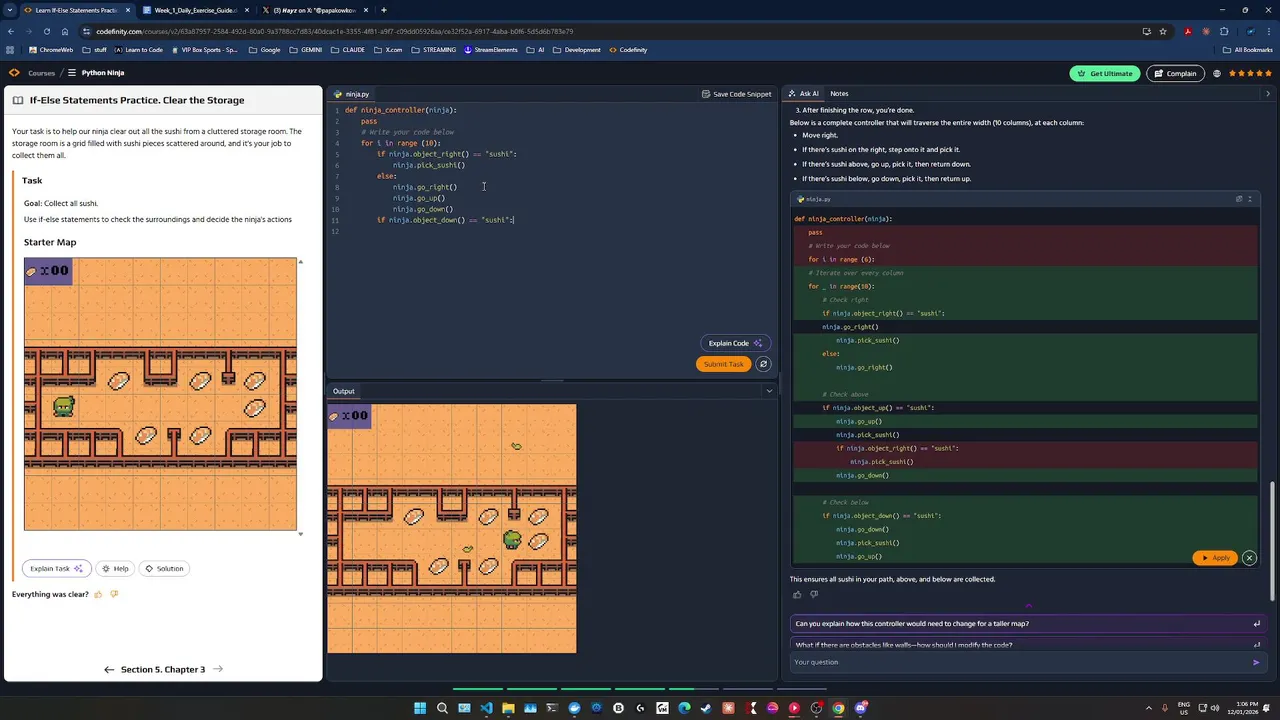Click the Output panel label
Viewport: 1280px width, 720px height.
344,391
